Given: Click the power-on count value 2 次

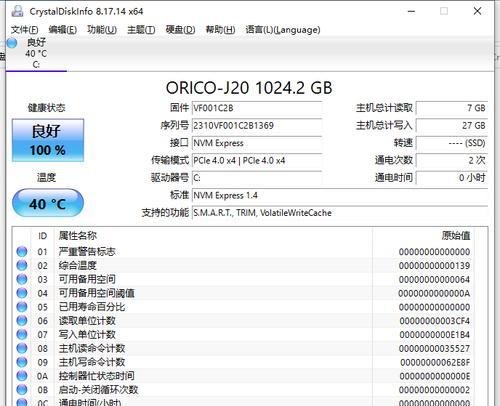Looking at the screenshot, I should point(452,160).
